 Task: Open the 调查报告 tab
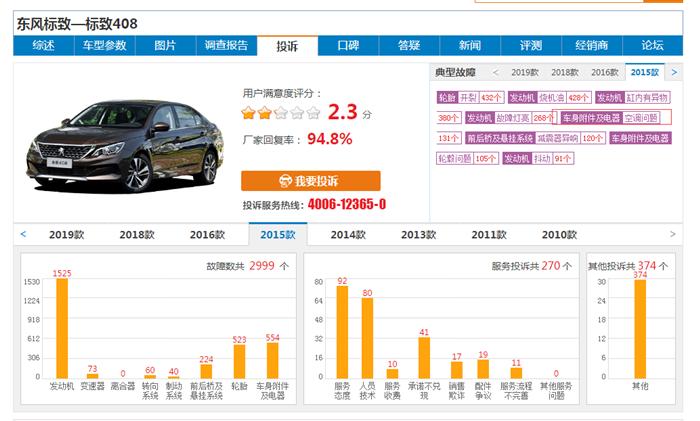(226, 46)
